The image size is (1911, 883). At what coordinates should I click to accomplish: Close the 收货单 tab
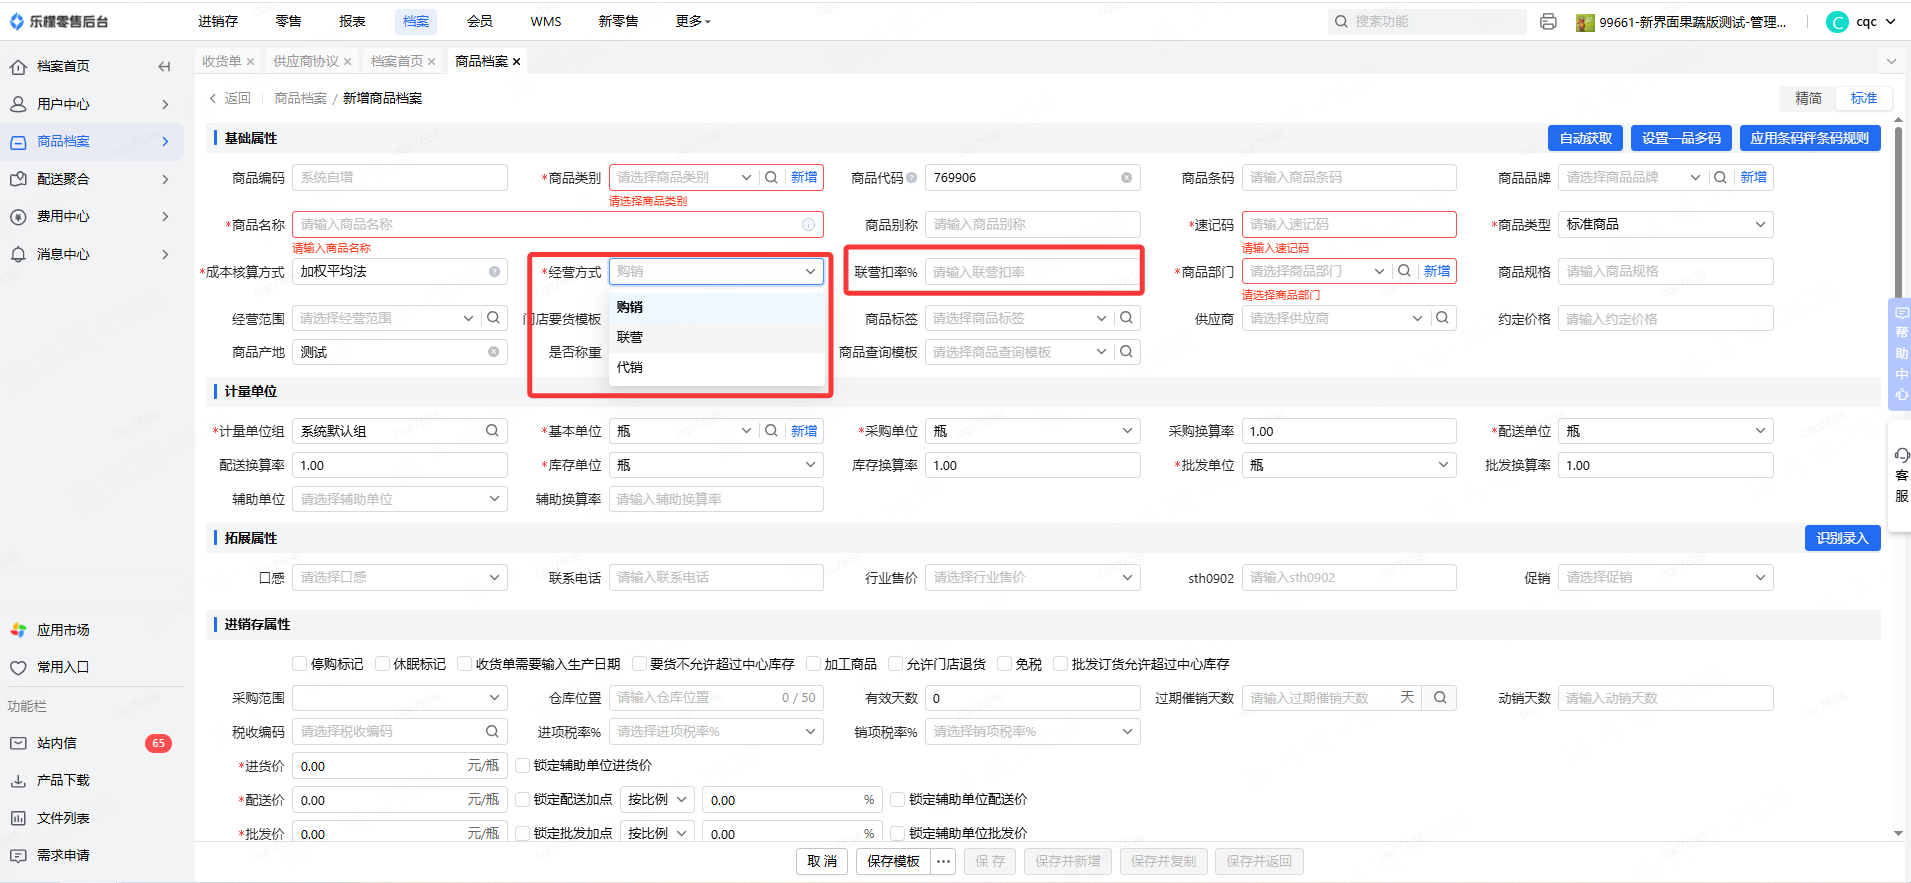click(x=250, y=62)
